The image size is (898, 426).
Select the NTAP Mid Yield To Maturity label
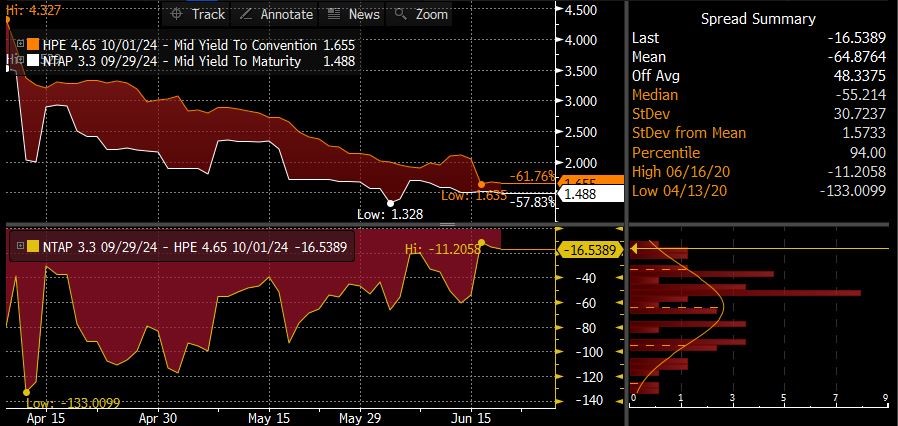171,61
